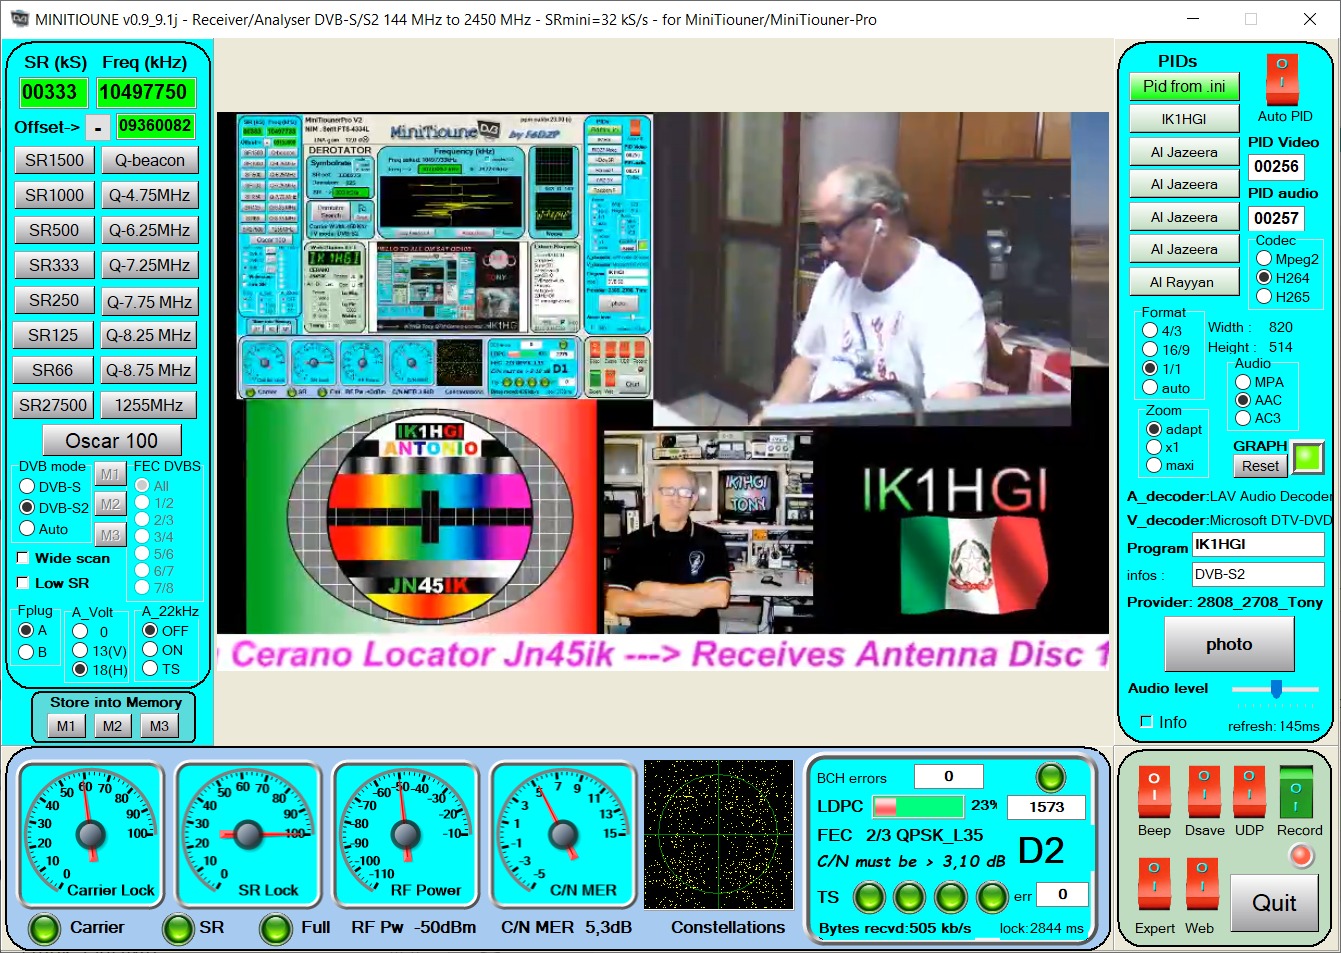Choose 16/9 format
The width and height of the screenshot is (1341, 953).
[x=1150, y=350]
